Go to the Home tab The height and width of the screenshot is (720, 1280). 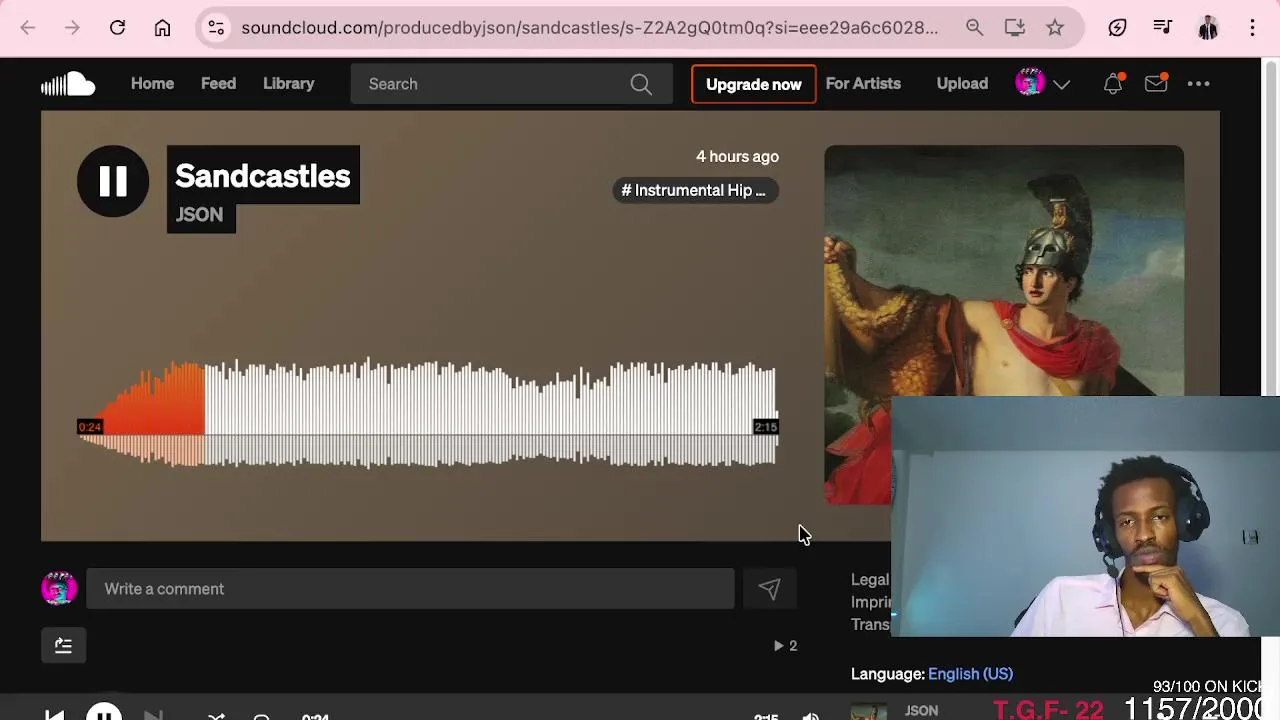coord(152,84)
